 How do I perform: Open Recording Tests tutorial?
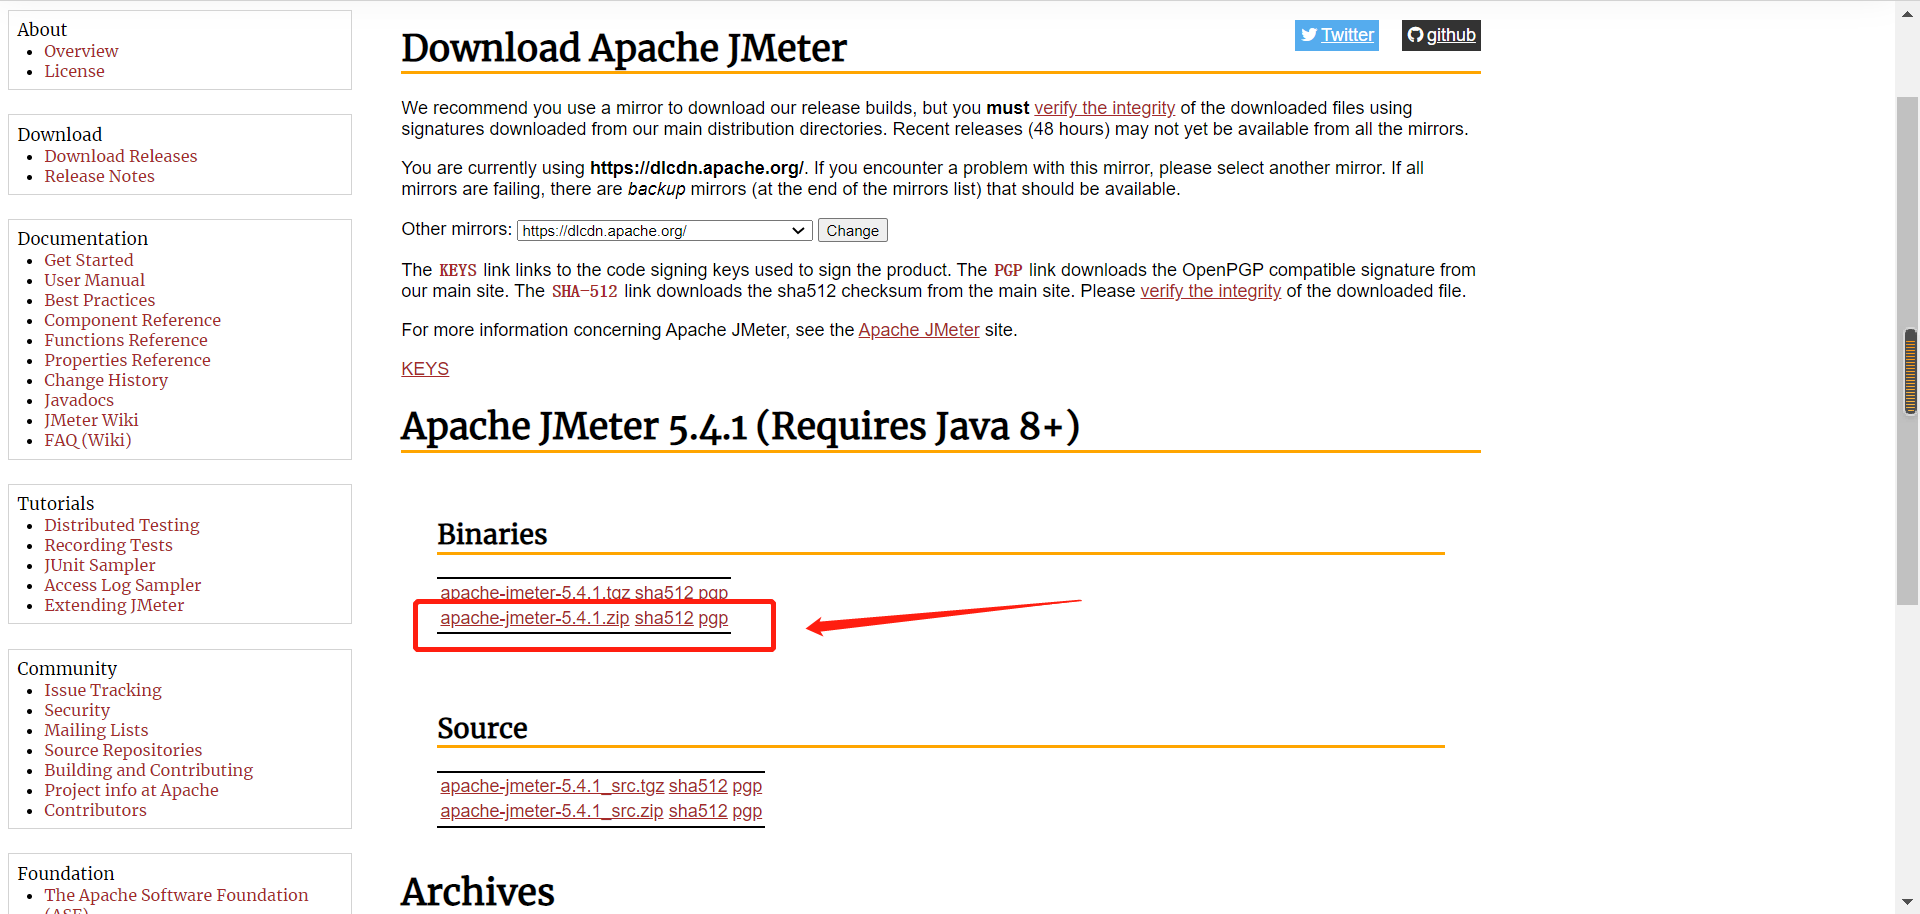(108, 545)
